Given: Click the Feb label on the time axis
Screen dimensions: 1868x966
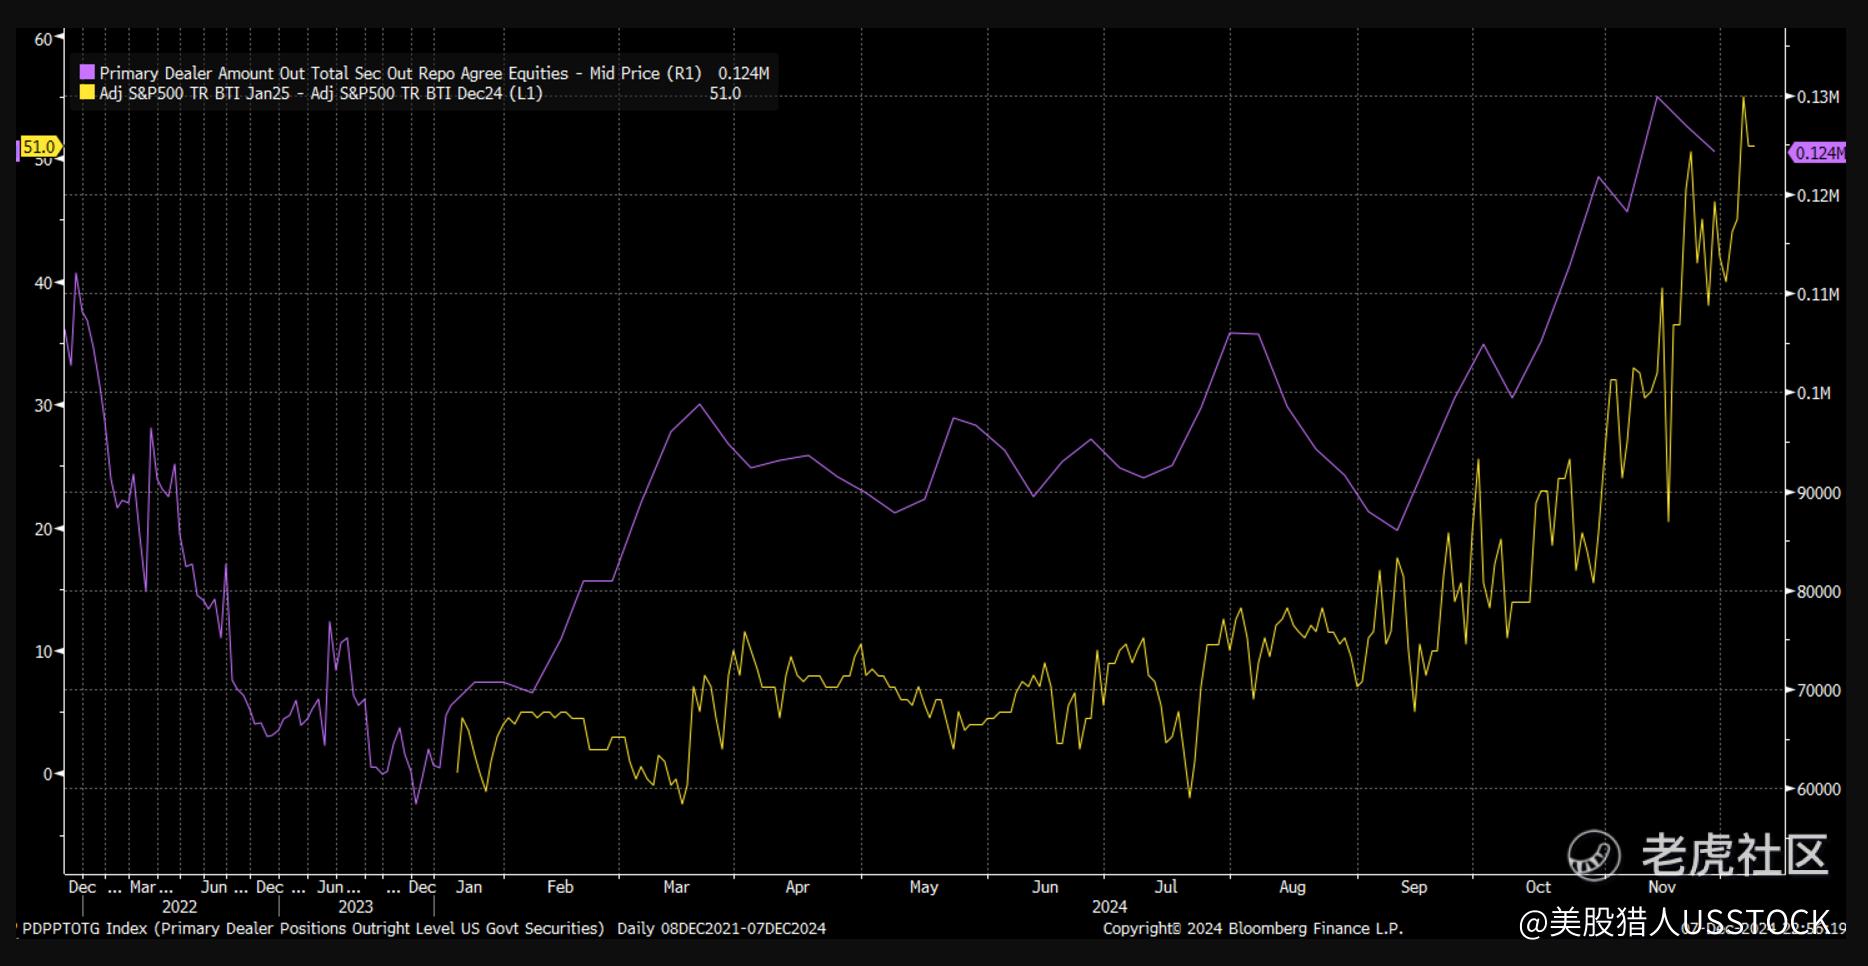Looking at the screenshot, I should click(560, 887).
